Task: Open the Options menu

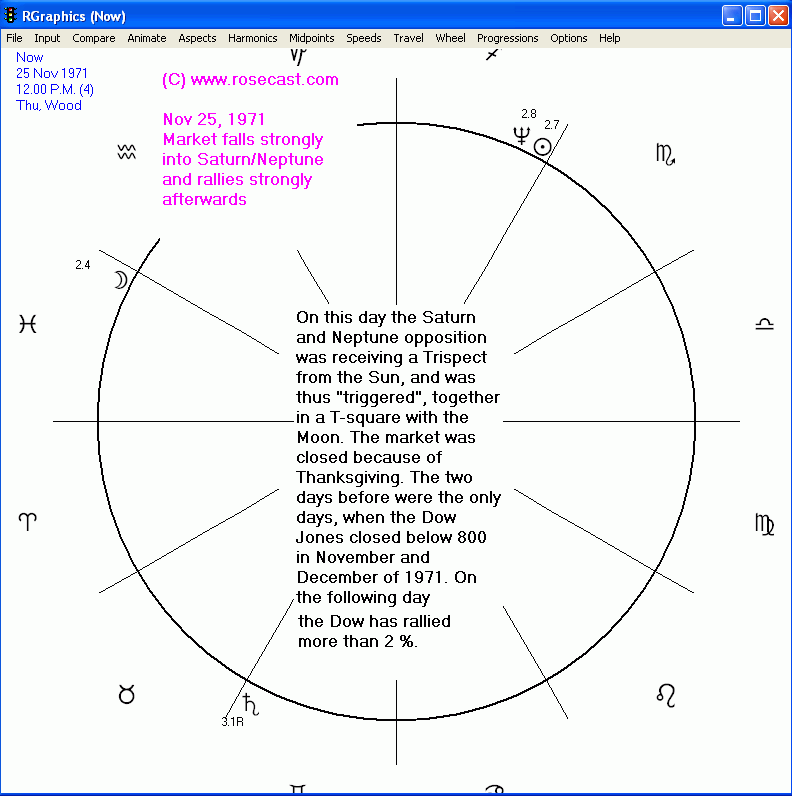Action: (x=569, y=38)
